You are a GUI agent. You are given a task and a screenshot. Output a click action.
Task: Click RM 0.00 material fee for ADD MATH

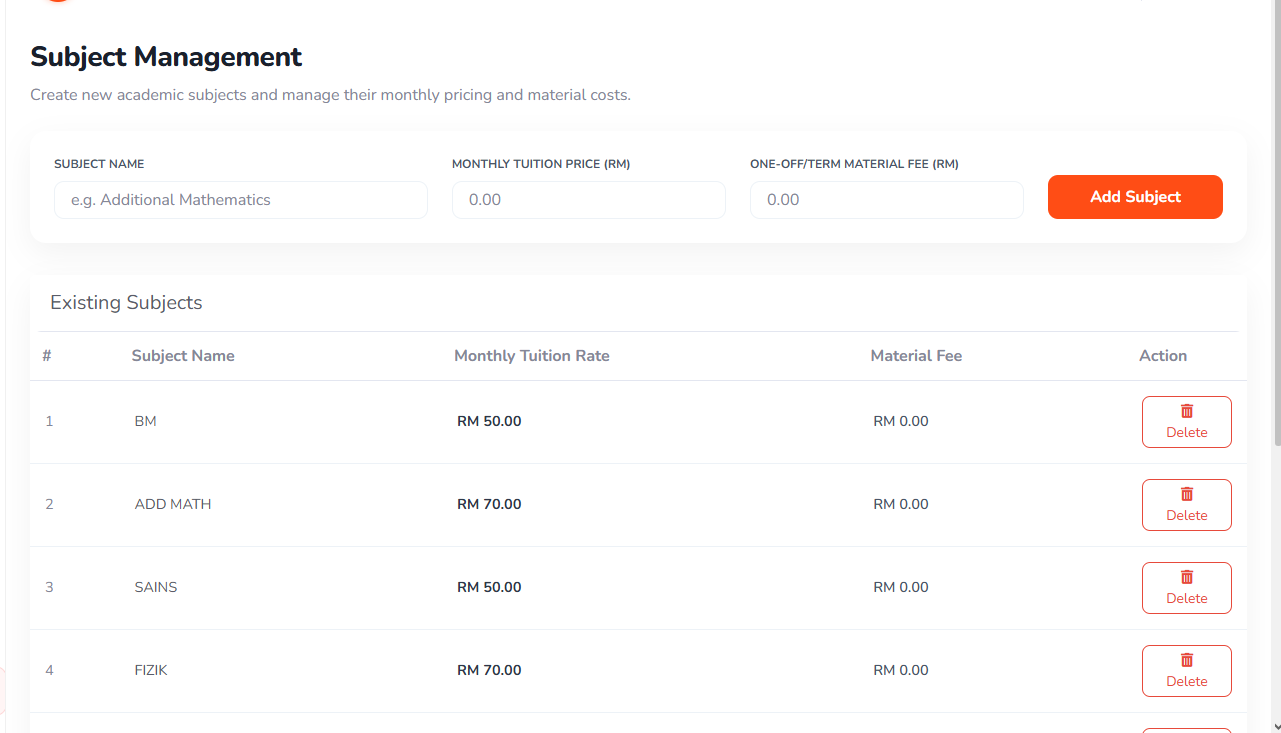901,505
